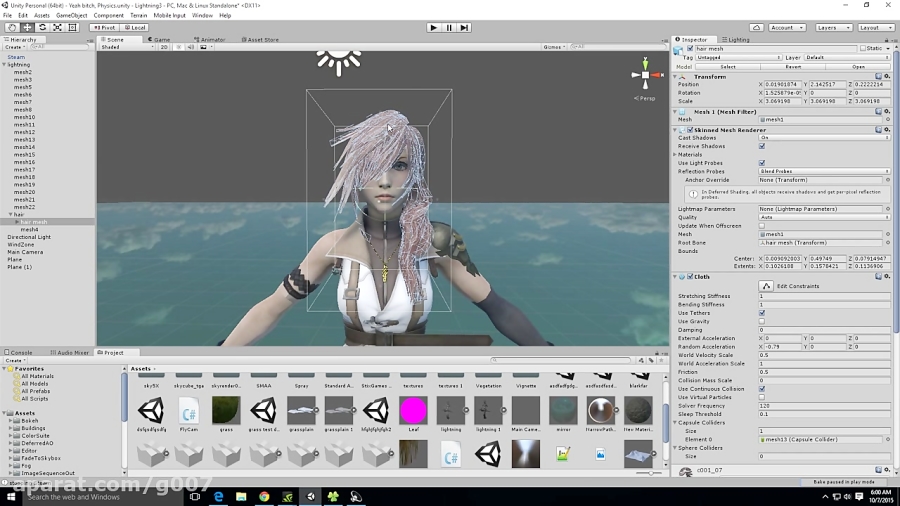Toggle the Static checkbox
The image size is (900, 506).
(x=863, y=49)
